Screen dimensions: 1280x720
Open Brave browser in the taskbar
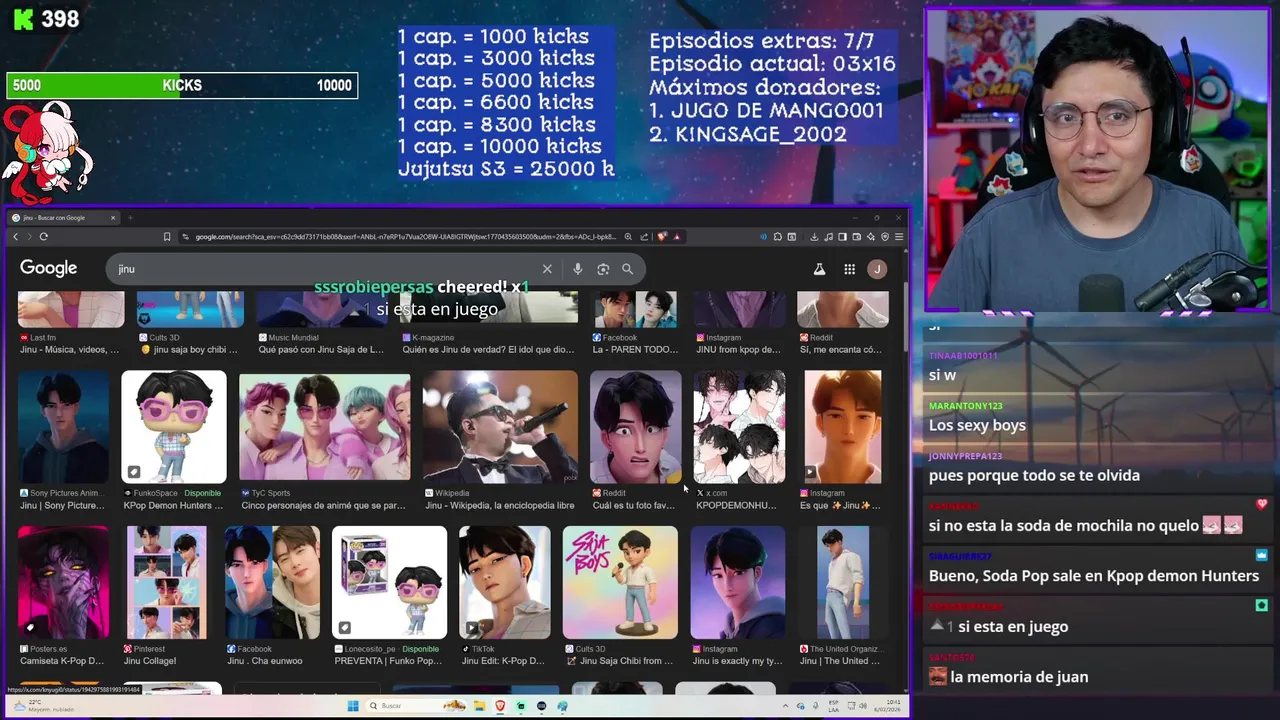pos(500,706)
